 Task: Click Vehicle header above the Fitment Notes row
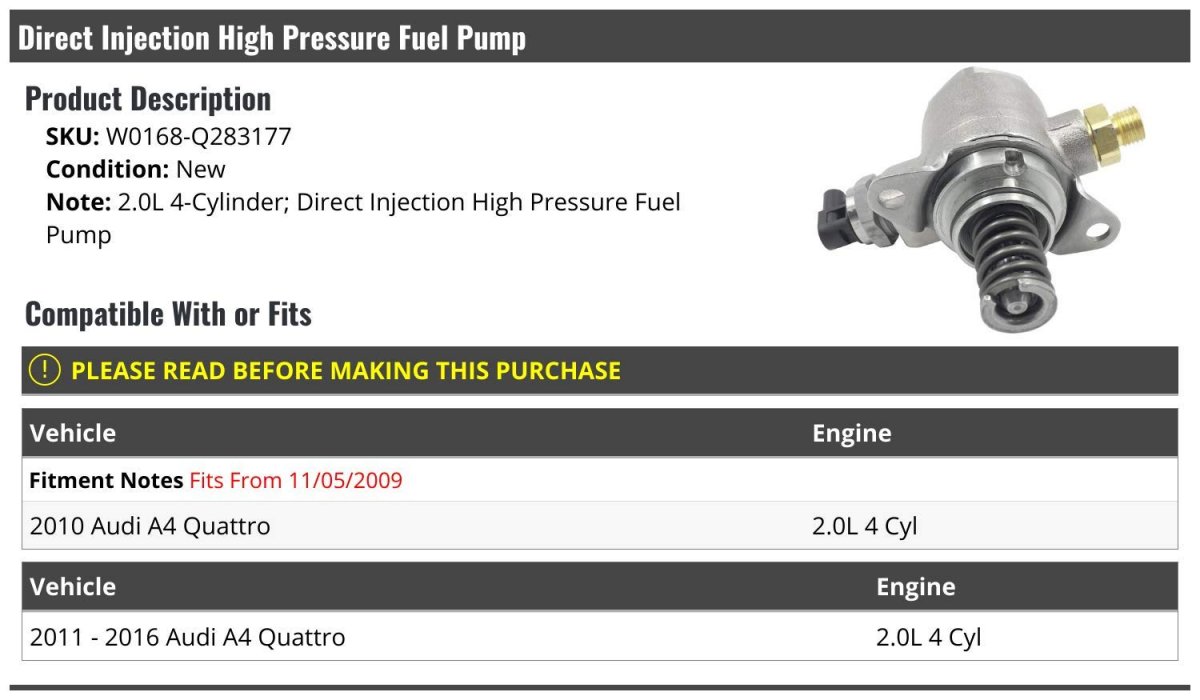click(73, 433)
